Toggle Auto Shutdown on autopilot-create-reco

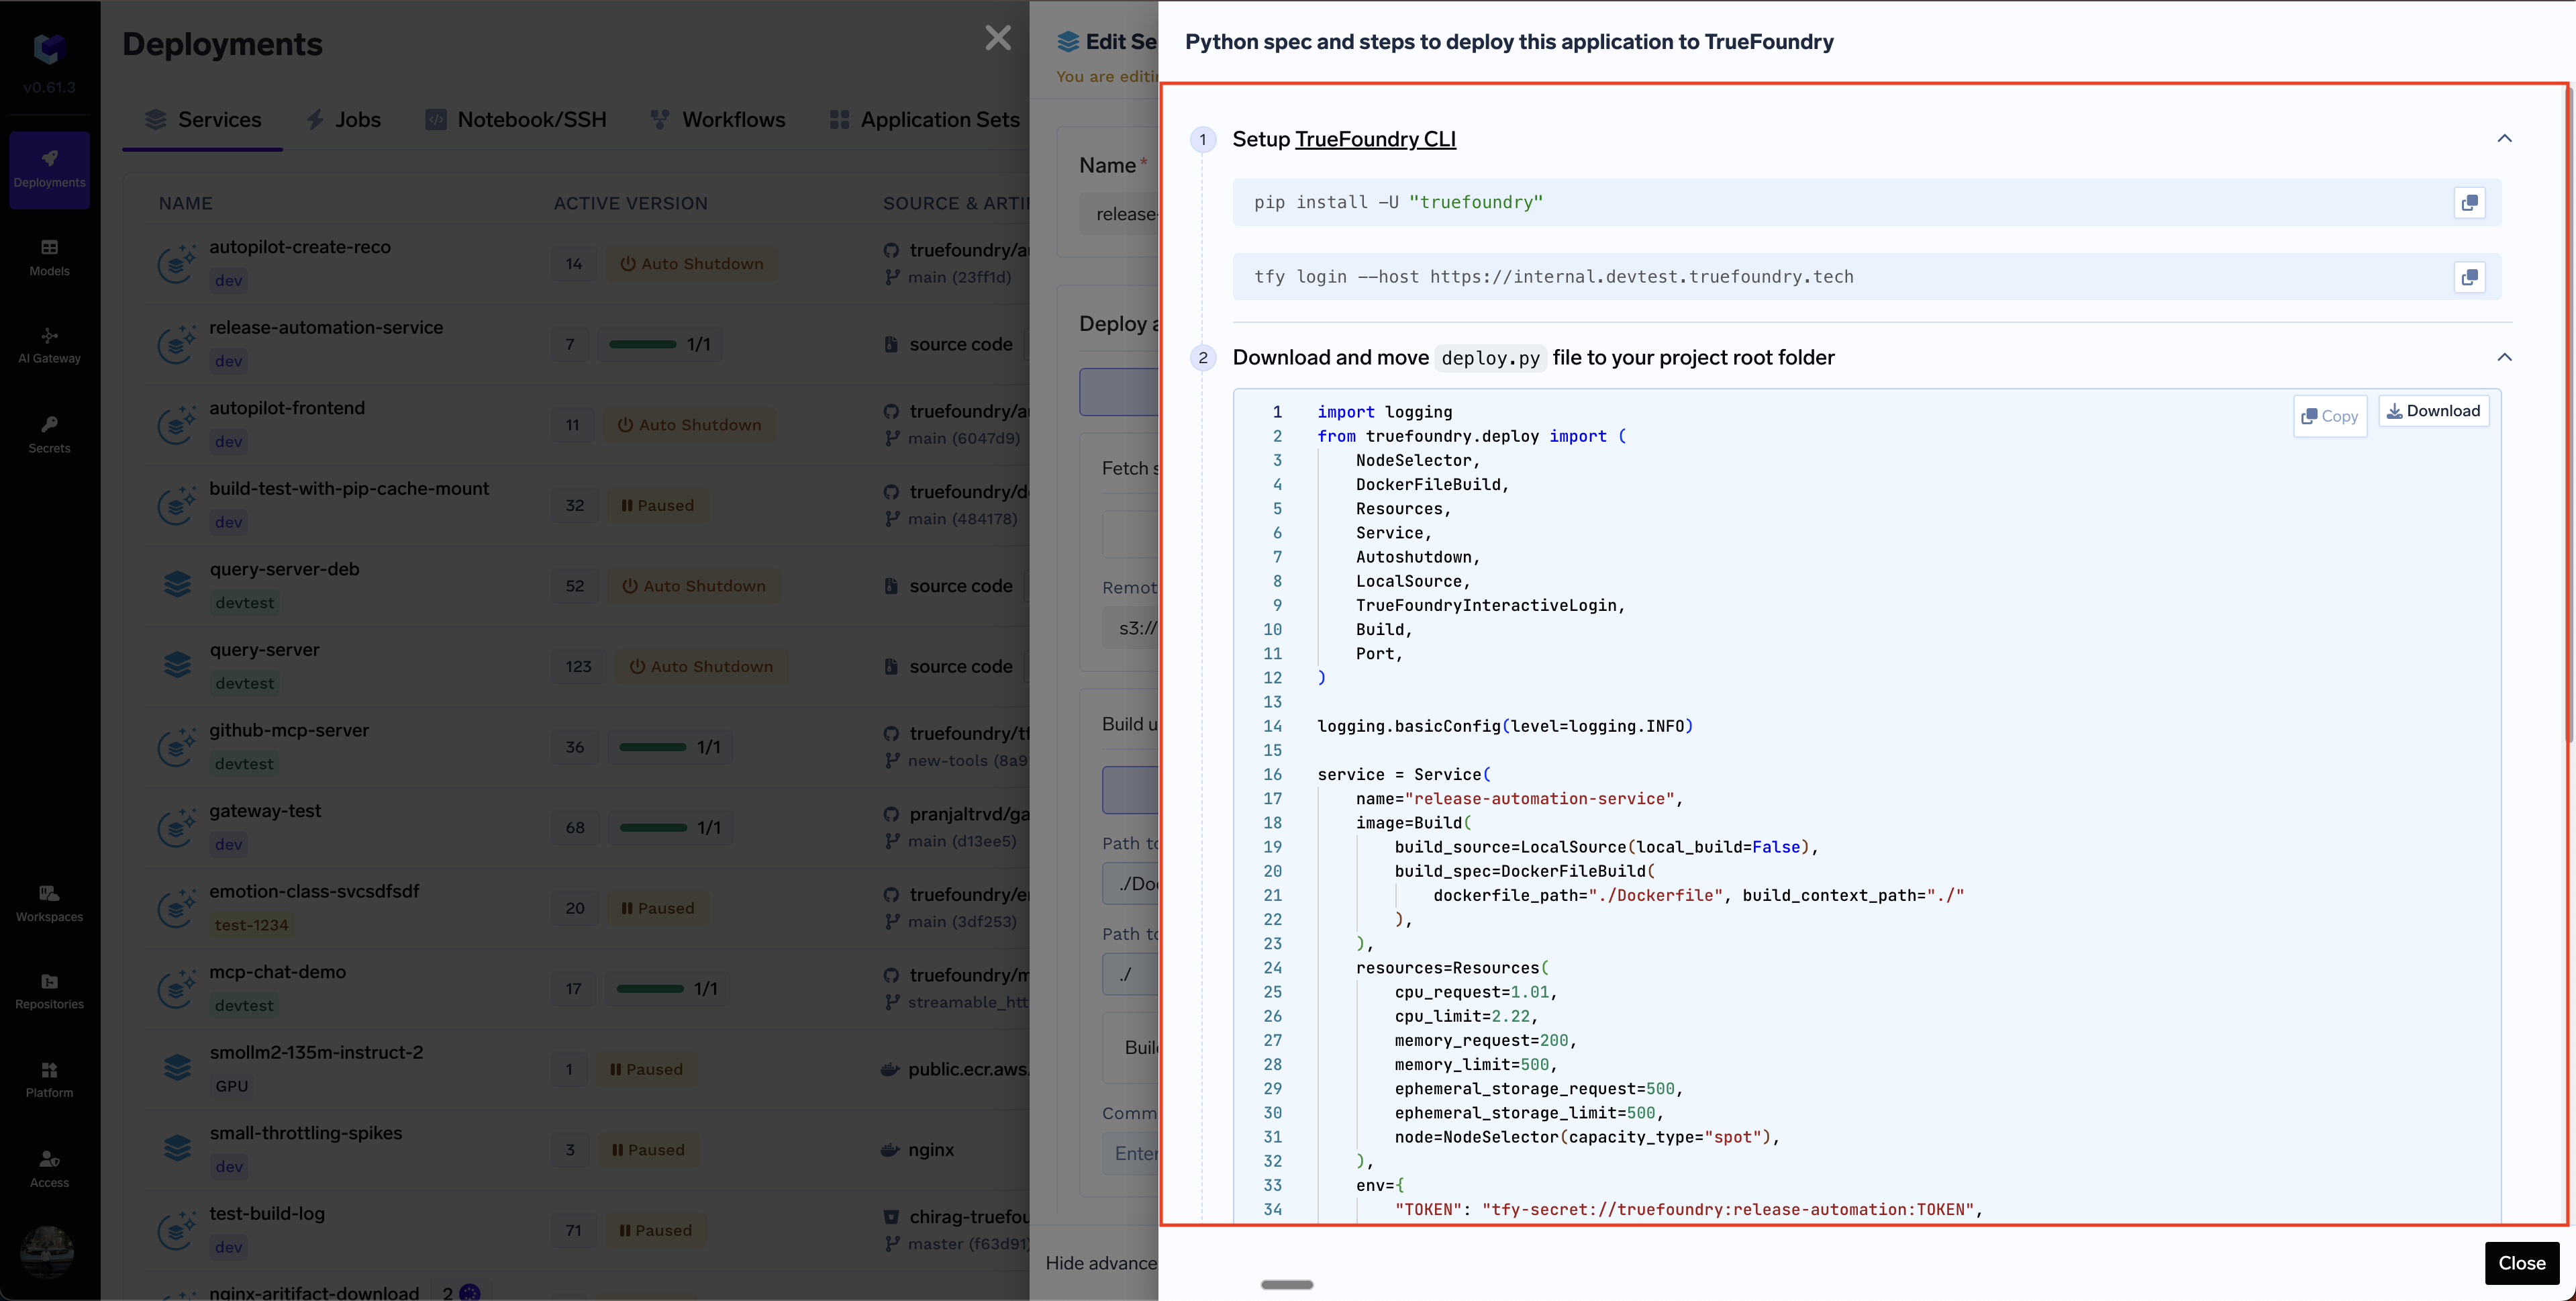[x=692, y=263]
